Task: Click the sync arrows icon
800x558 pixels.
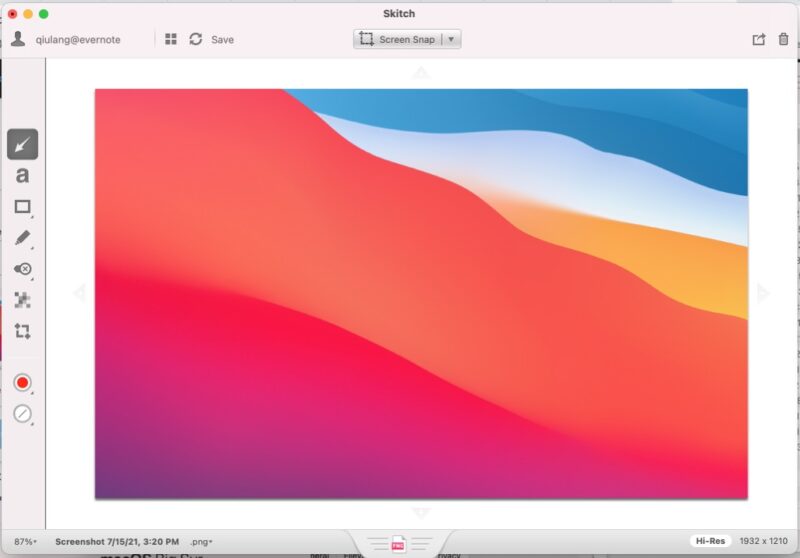Action: [195, 39]
